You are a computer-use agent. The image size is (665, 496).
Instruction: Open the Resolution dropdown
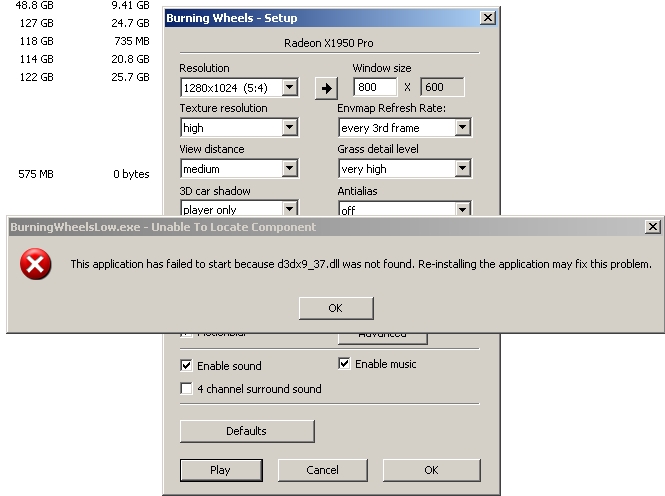(x=289, y=88)
